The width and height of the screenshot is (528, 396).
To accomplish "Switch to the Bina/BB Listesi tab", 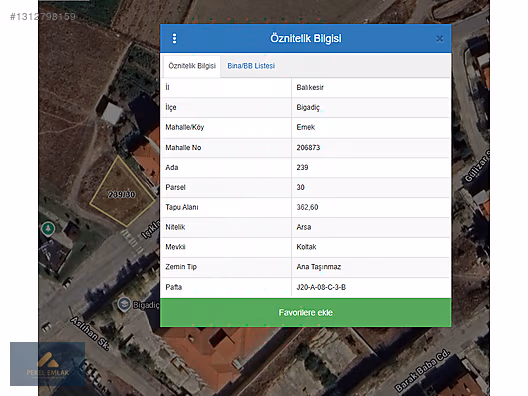I will tap(251, 66).
